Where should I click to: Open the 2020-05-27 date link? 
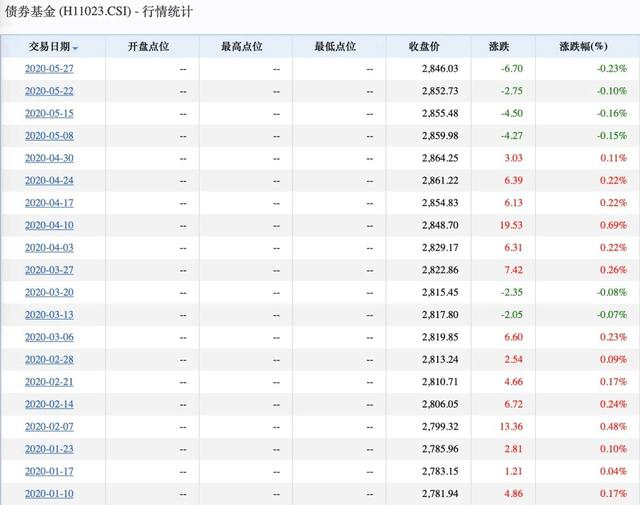pyautogui.click(x=49, y=69)
